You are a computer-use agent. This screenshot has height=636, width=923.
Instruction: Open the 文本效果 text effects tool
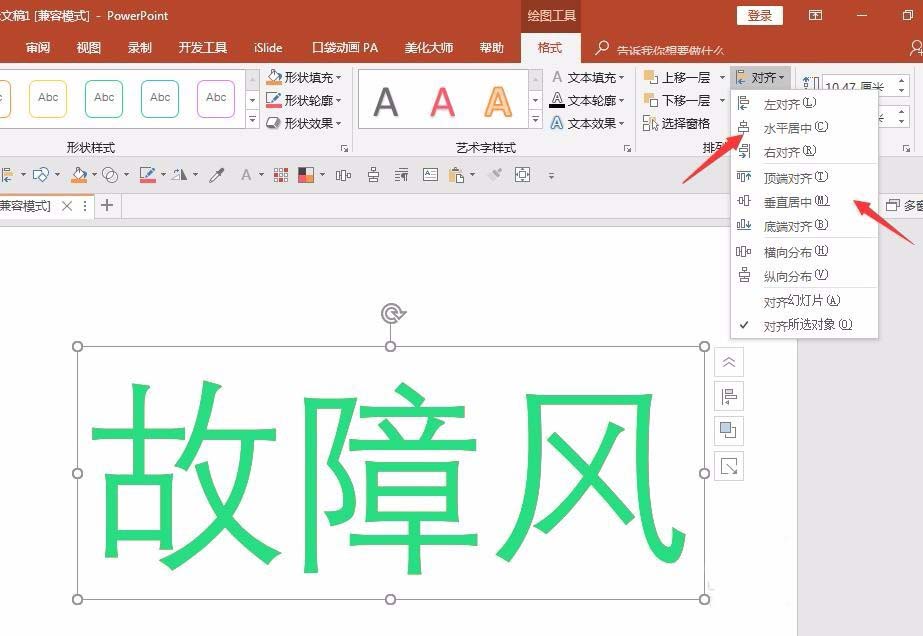pyautogui.click(x=586, y=123)
